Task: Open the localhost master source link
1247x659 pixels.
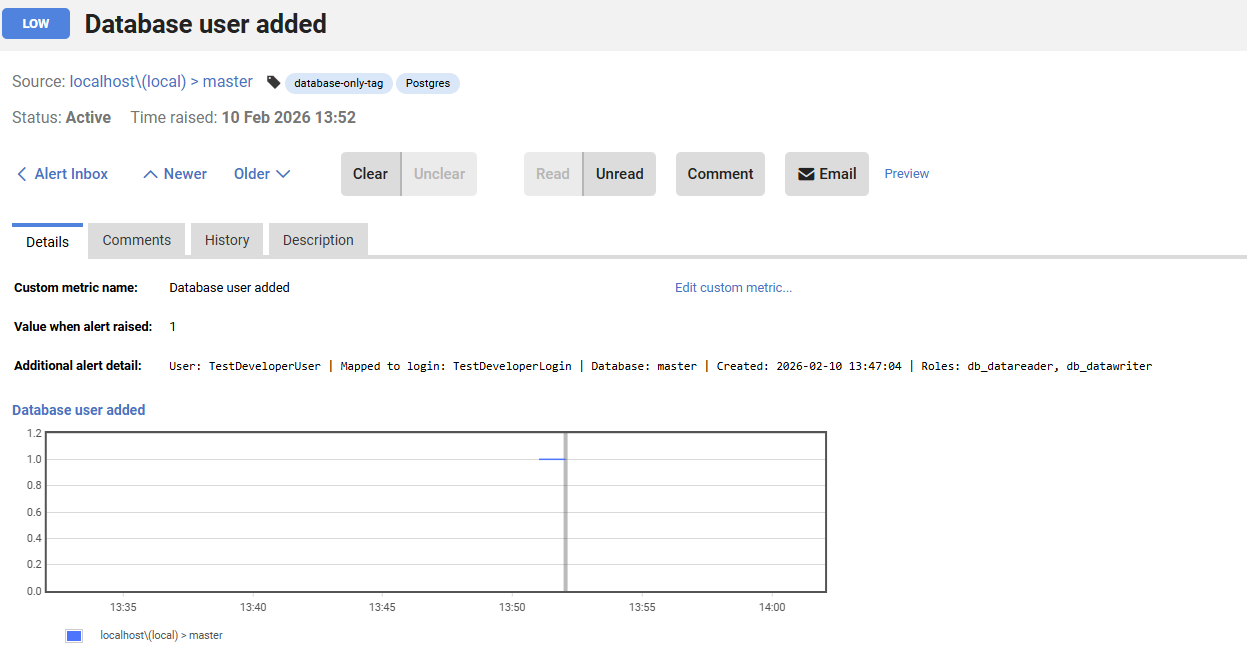Action: [x=163, y=81]
